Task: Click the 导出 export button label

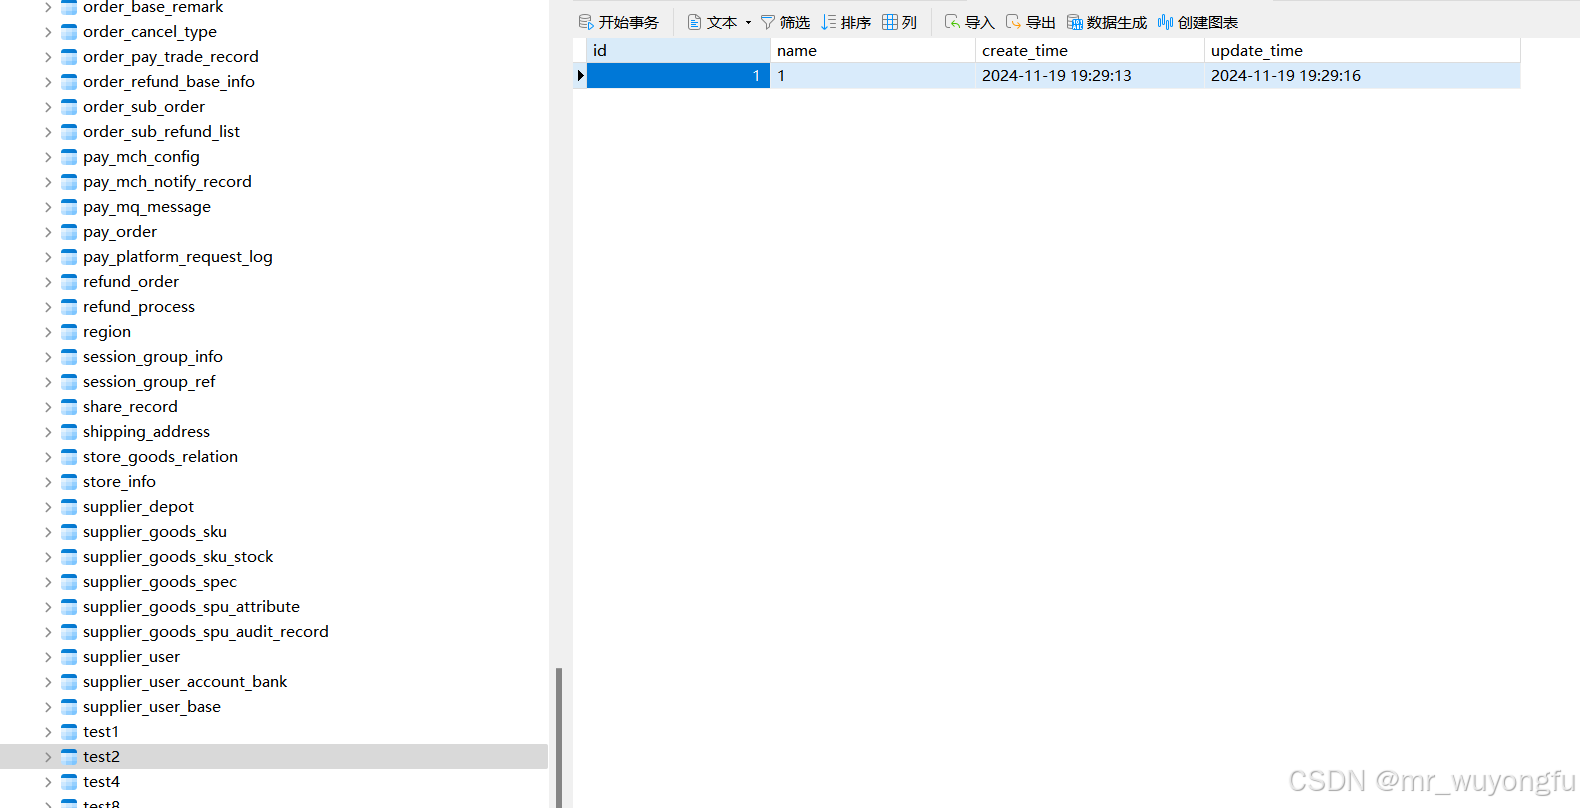Action: coord(1041,22)
